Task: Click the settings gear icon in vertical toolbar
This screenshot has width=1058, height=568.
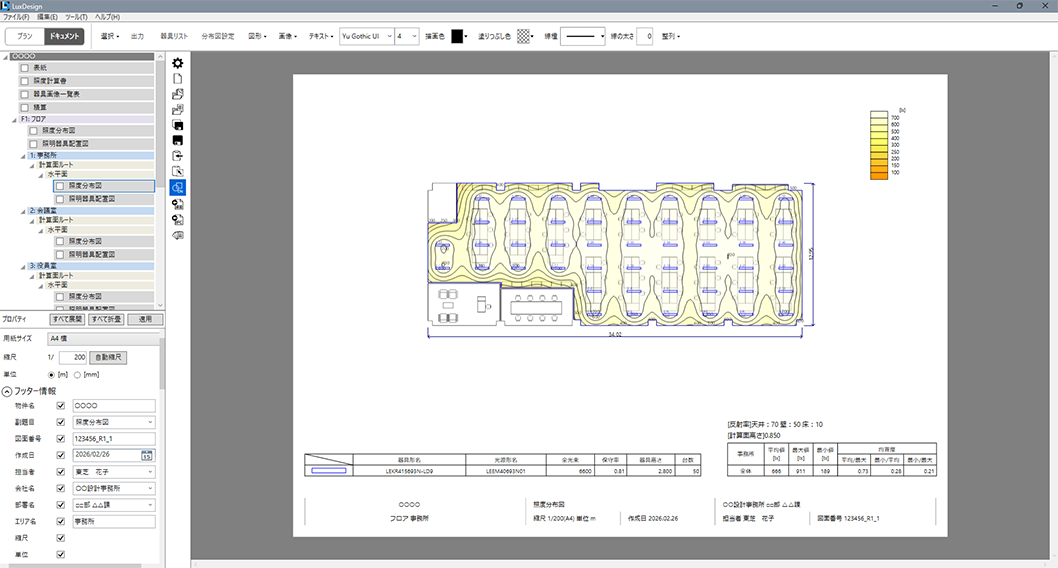Action: [x=178, y=62]
